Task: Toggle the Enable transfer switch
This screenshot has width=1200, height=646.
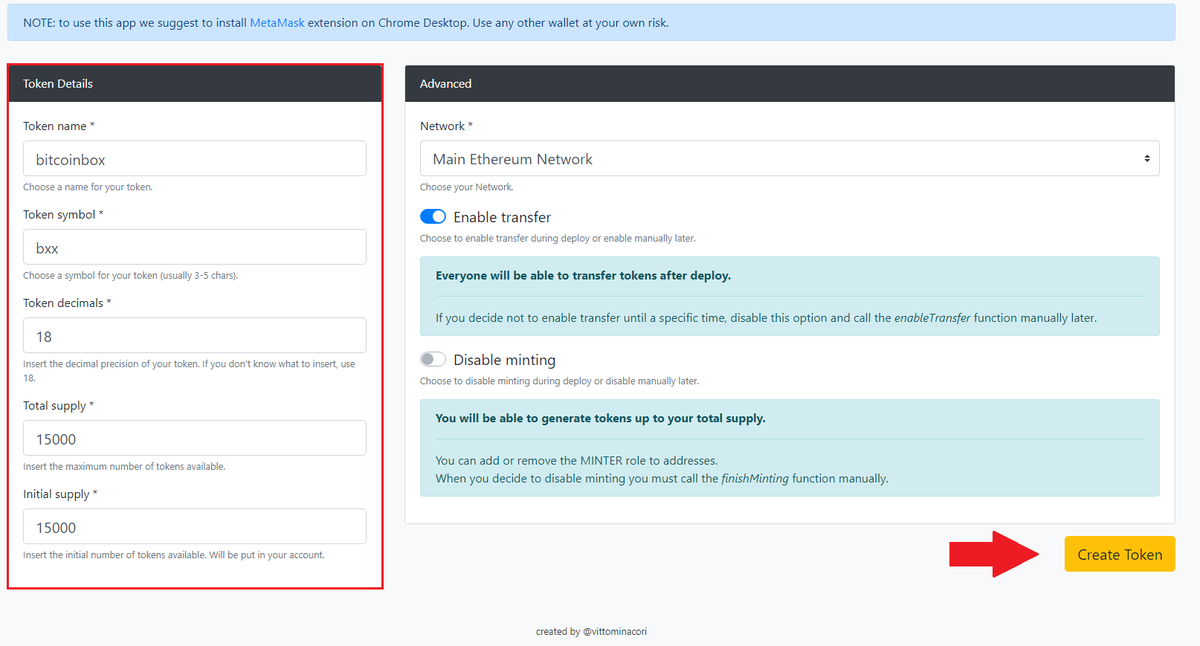Action: tap(433, 217)
